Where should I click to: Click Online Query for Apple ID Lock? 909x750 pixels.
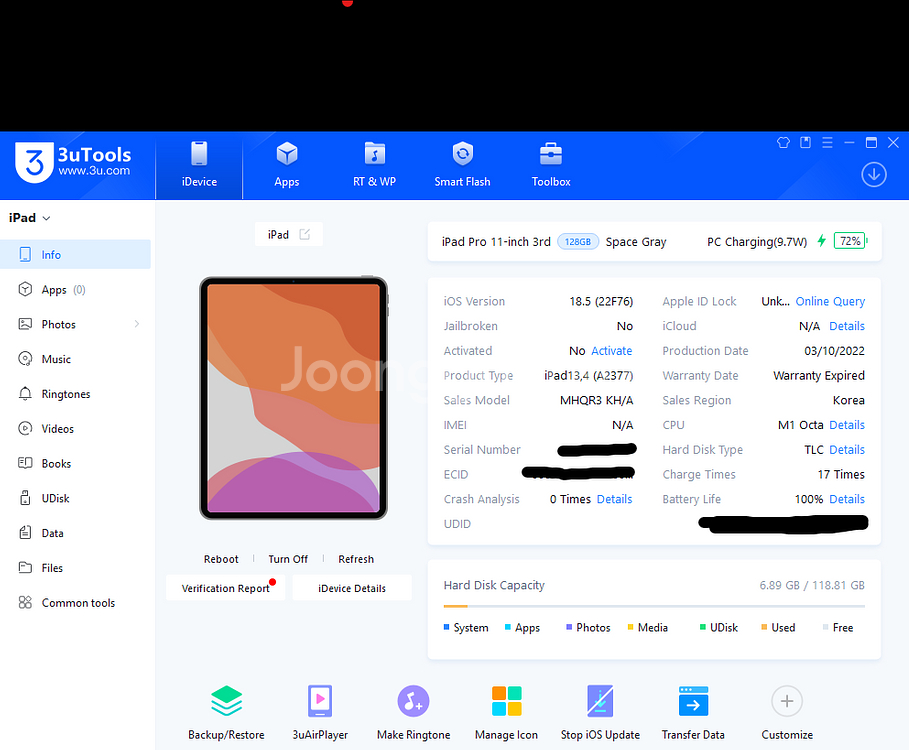830,301
